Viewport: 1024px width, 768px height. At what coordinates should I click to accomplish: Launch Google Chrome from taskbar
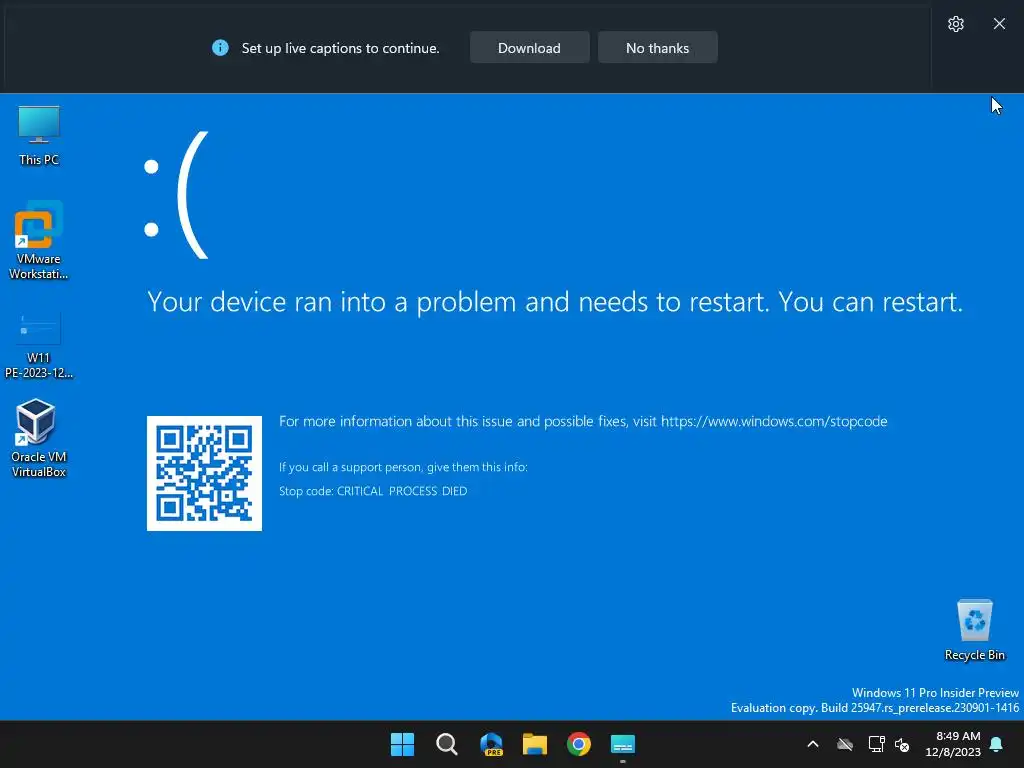(x=579, y=744)
